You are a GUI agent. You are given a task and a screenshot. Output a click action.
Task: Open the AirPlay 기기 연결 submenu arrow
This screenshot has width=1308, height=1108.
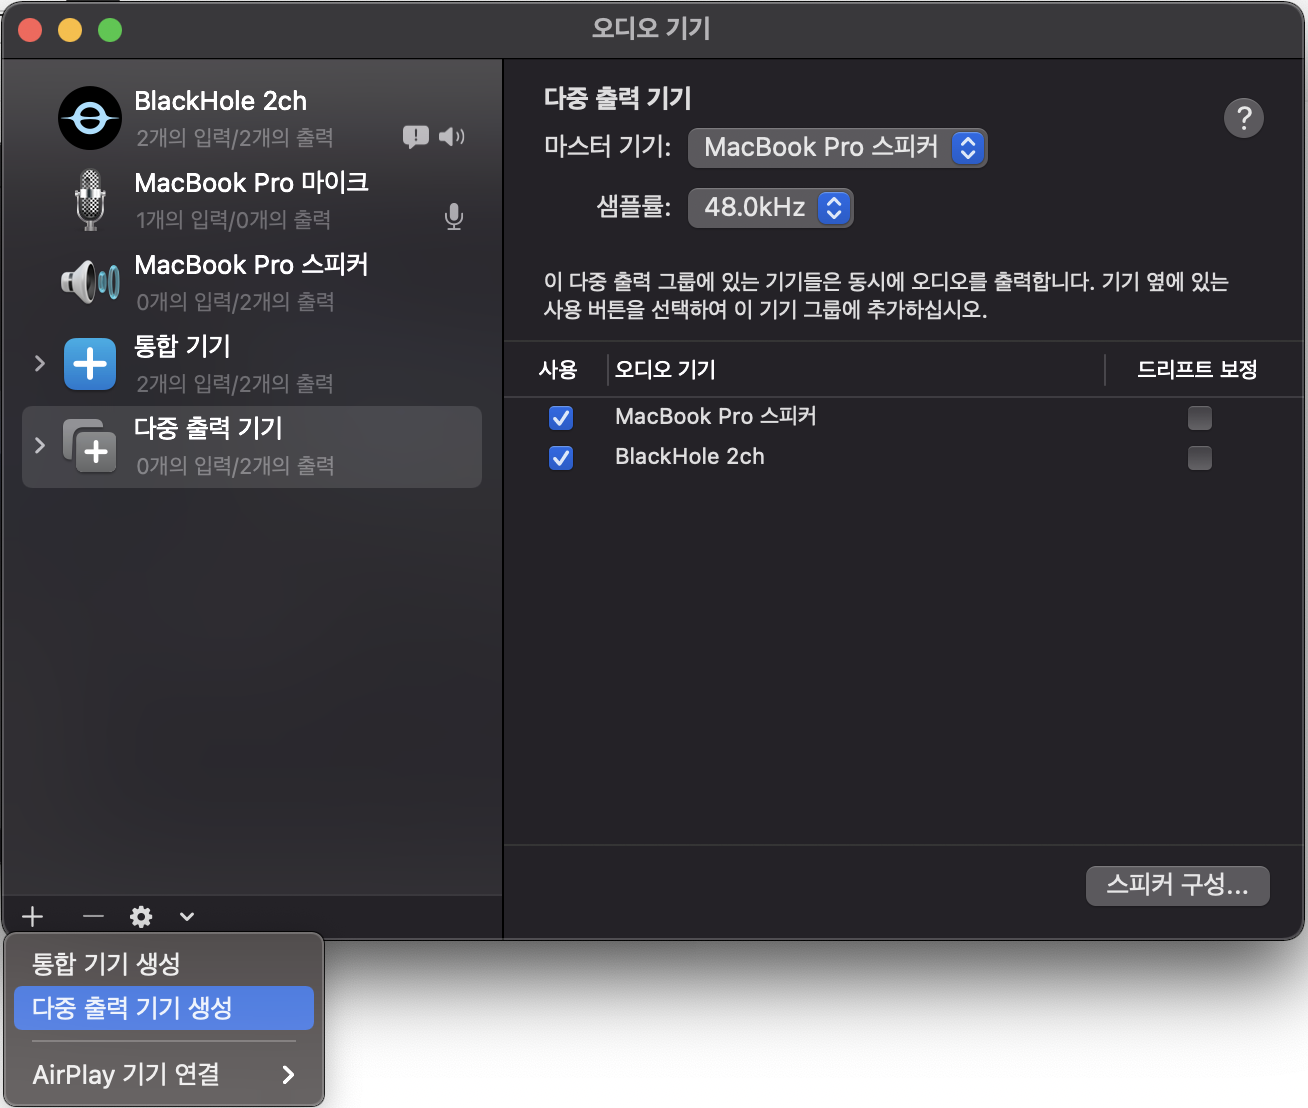[x=288, y=1075]
